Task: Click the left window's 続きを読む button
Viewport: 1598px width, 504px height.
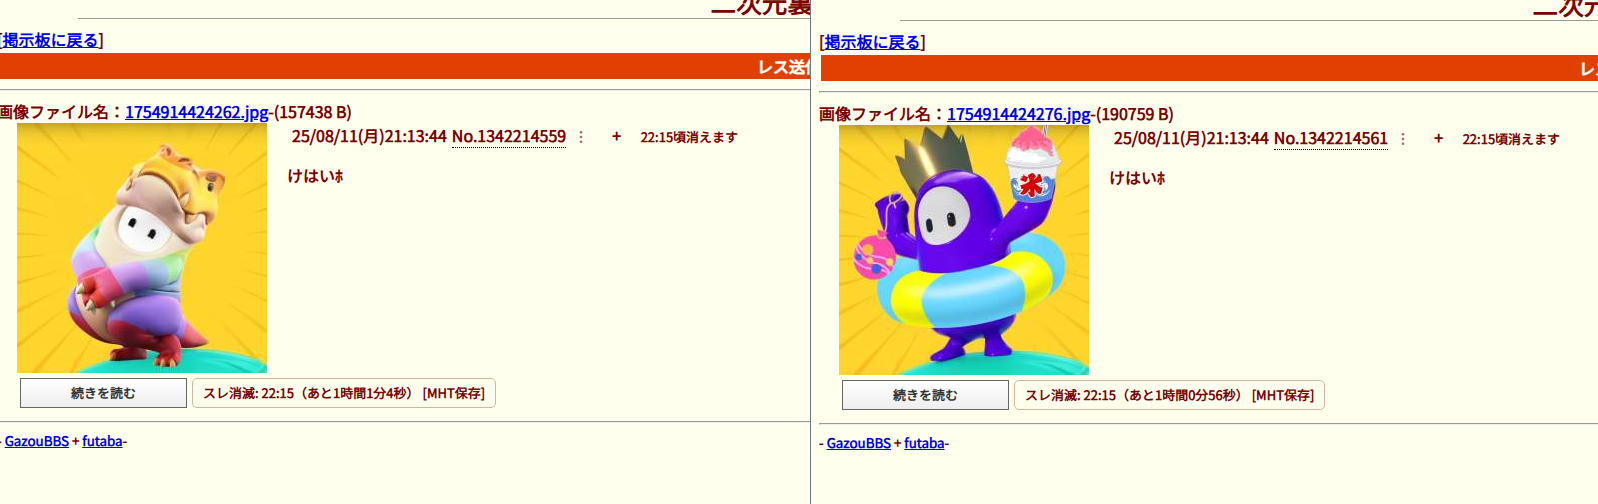Action: point(103,393)
